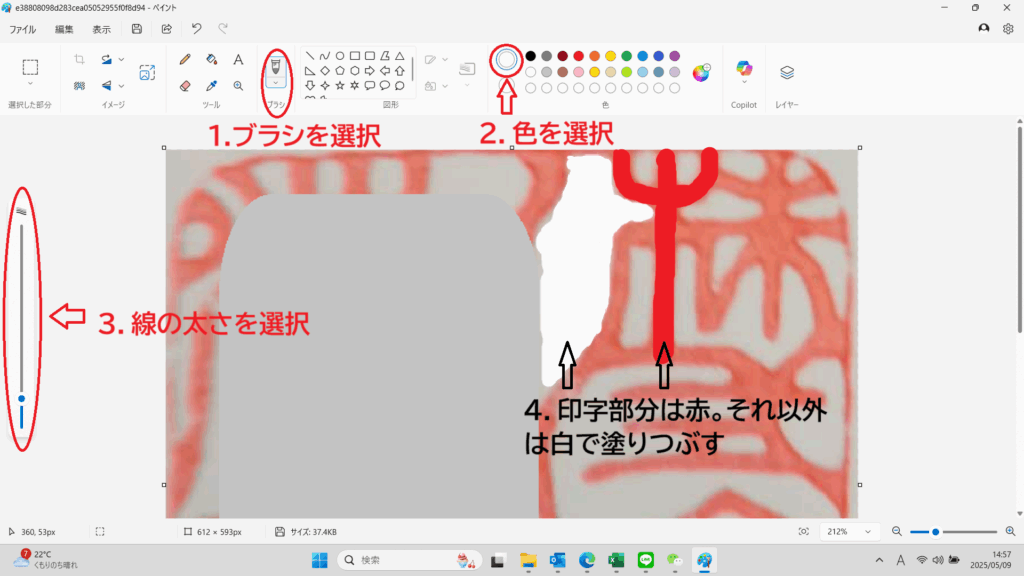1024x576 pixels.
Task: Select the Pencil tool
Action: click(x=185, y=60)
